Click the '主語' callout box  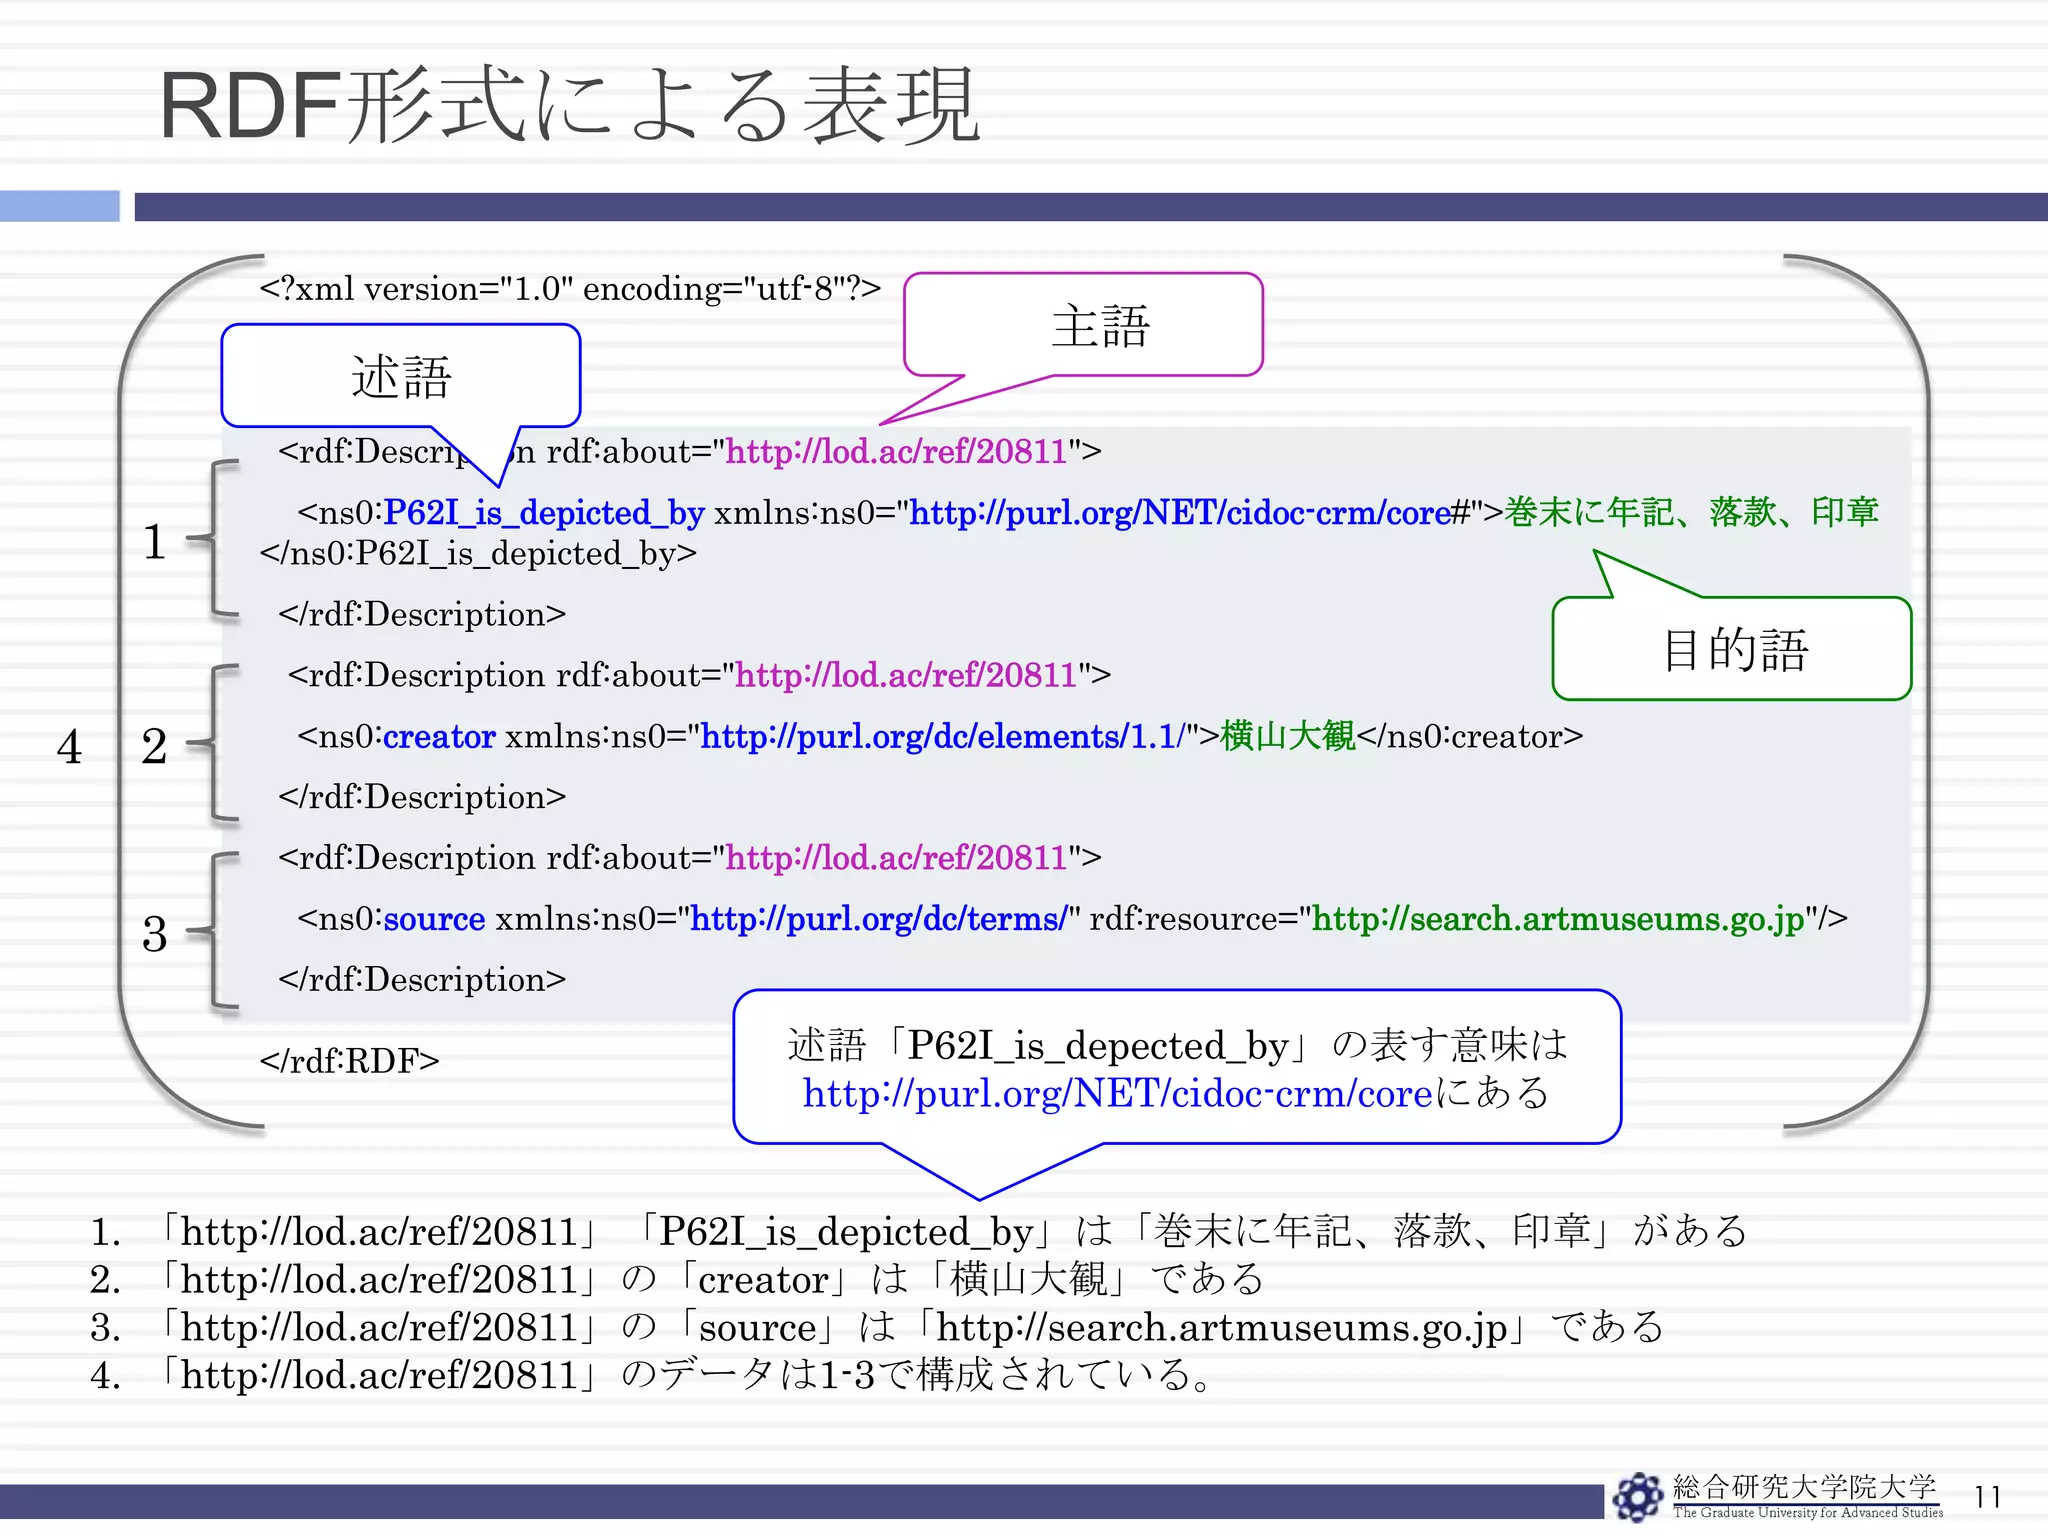pos(1083,325)
